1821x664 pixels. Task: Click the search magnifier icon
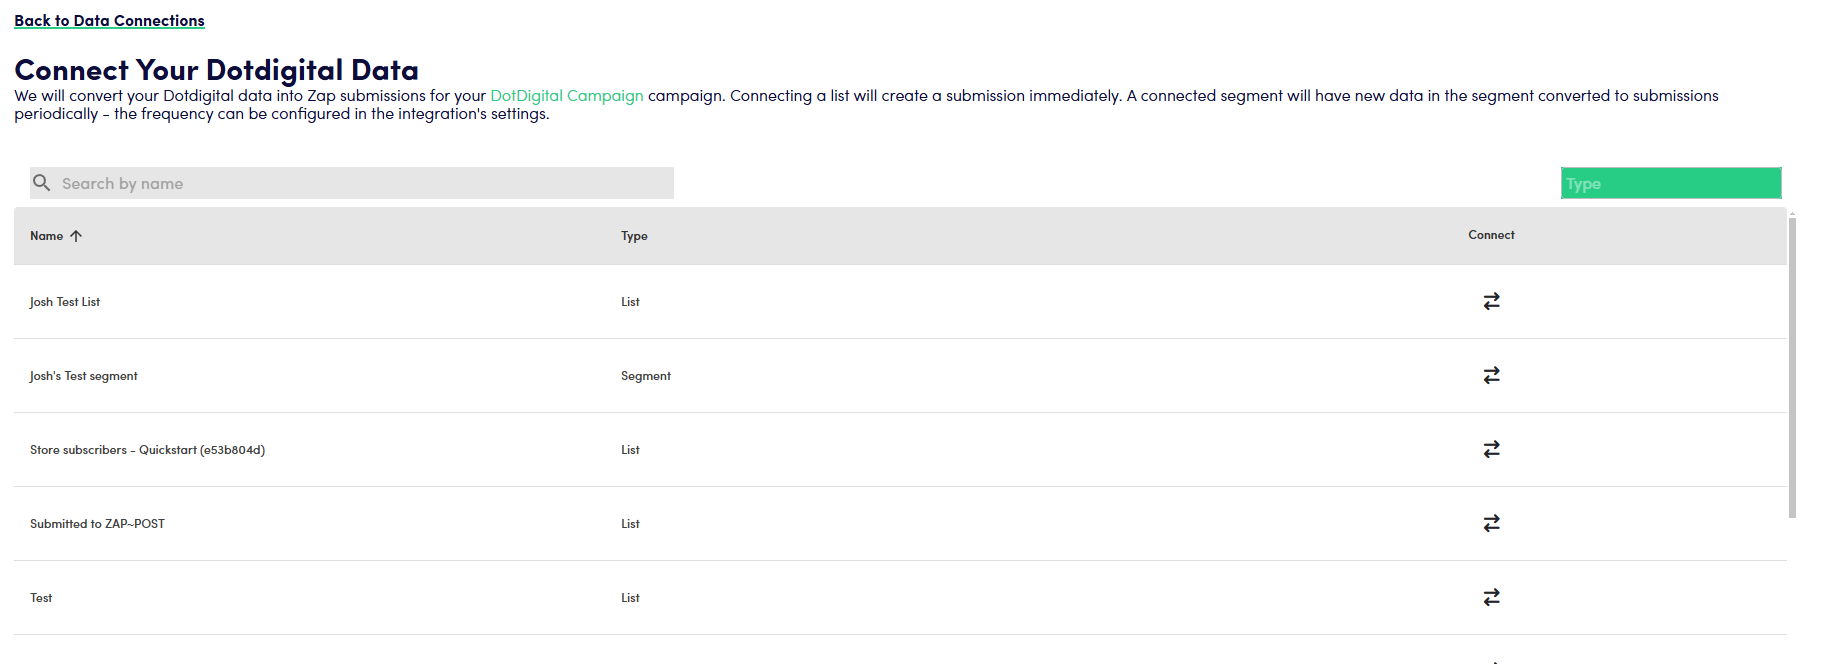click(42, 183)
